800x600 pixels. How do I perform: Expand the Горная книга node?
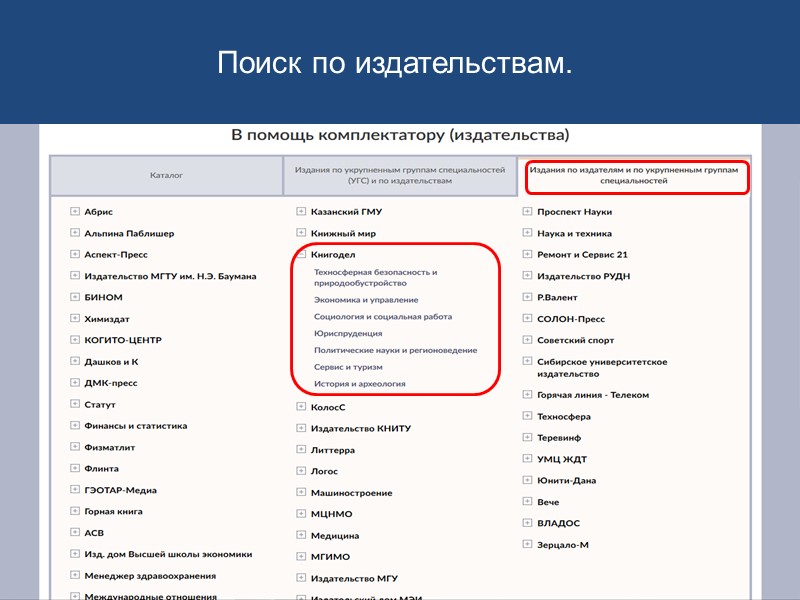75,511
